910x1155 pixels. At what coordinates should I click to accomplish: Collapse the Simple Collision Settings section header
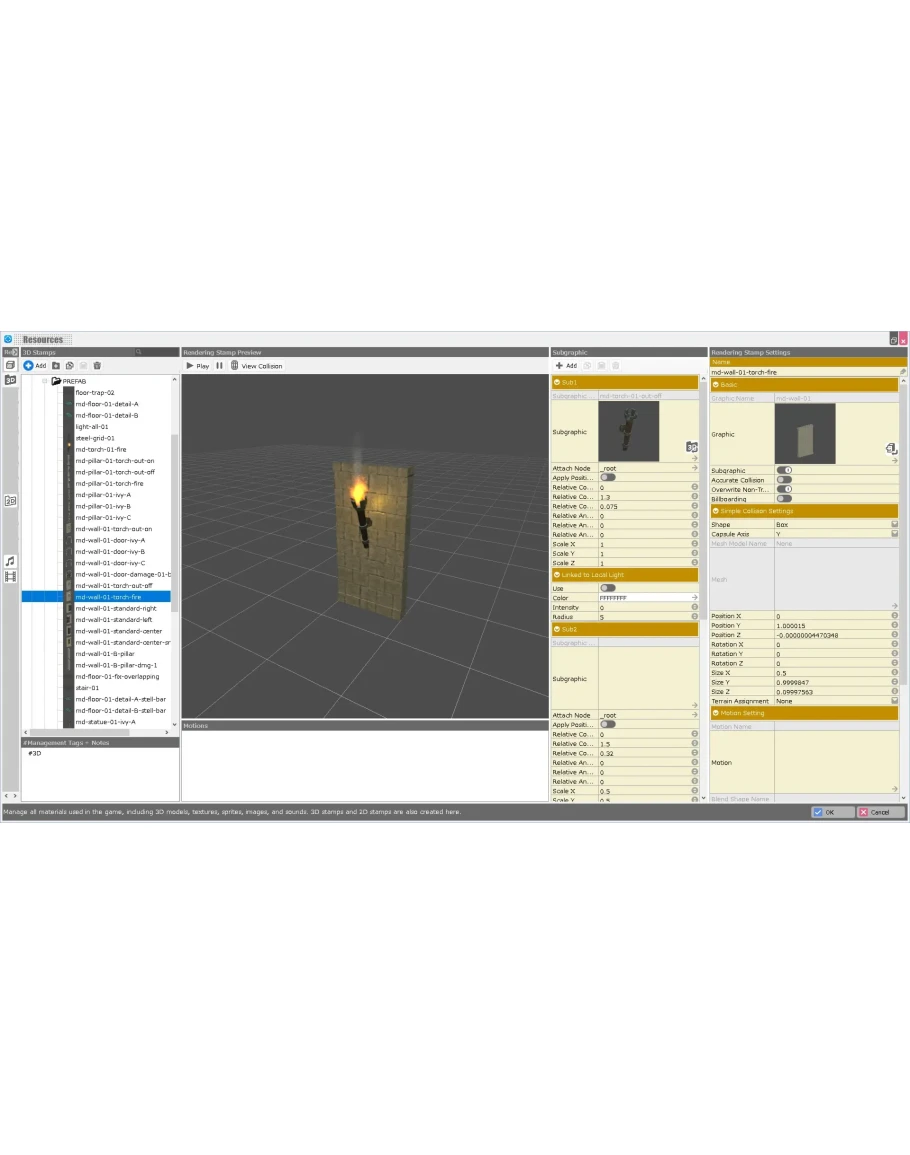click(x=716, y=511)
